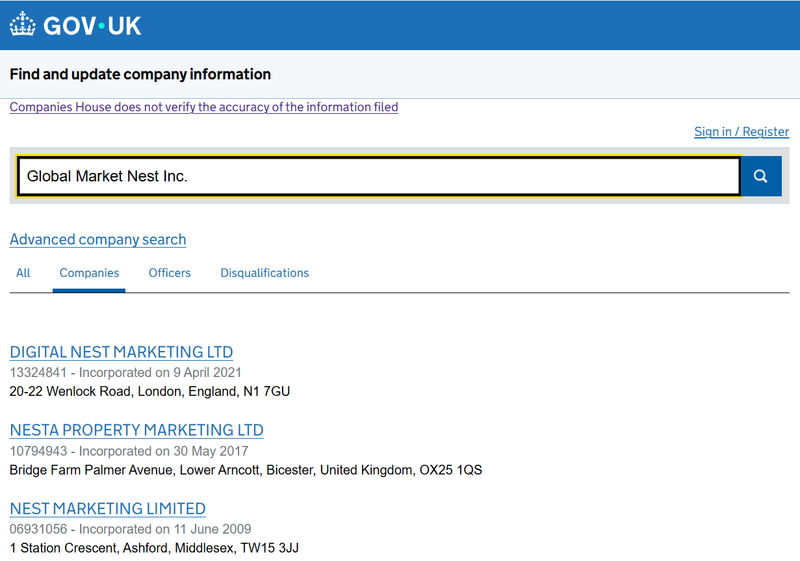The height and width of the screenshot is (561, 800).
Task: Click the GOV.UK header text link
Action: tap(92, 26)
